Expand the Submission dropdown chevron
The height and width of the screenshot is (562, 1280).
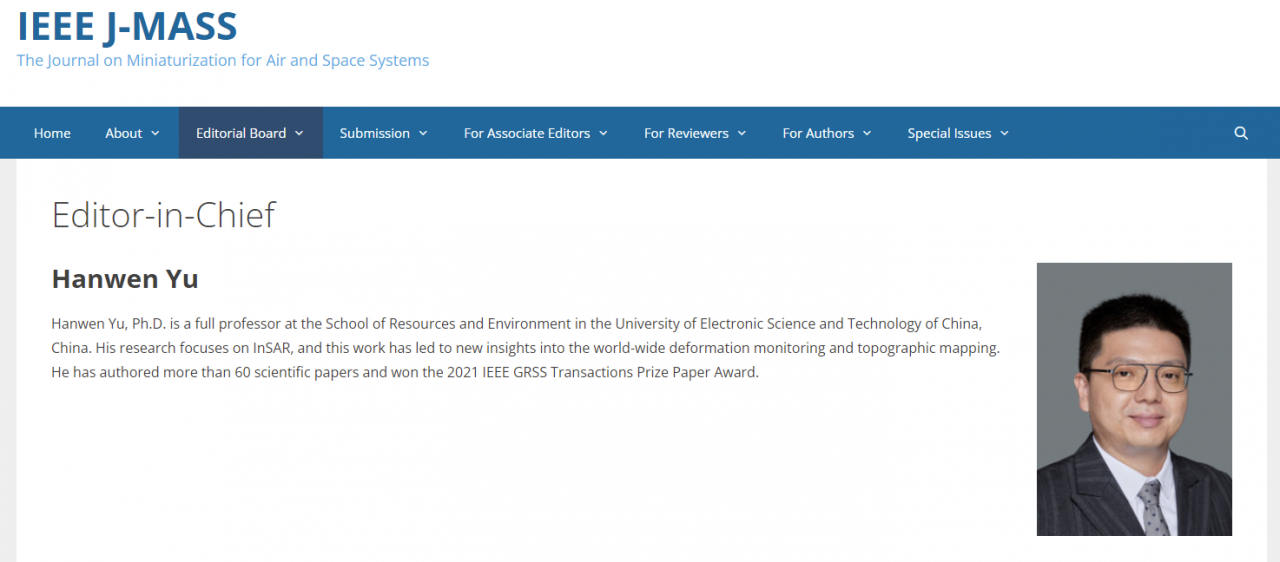click(423, 133)
